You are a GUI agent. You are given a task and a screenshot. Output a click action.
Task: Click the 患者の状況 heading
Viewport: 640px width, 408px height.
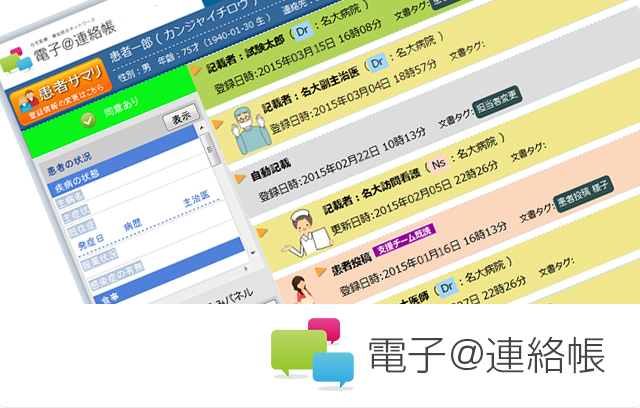[70, 164]
